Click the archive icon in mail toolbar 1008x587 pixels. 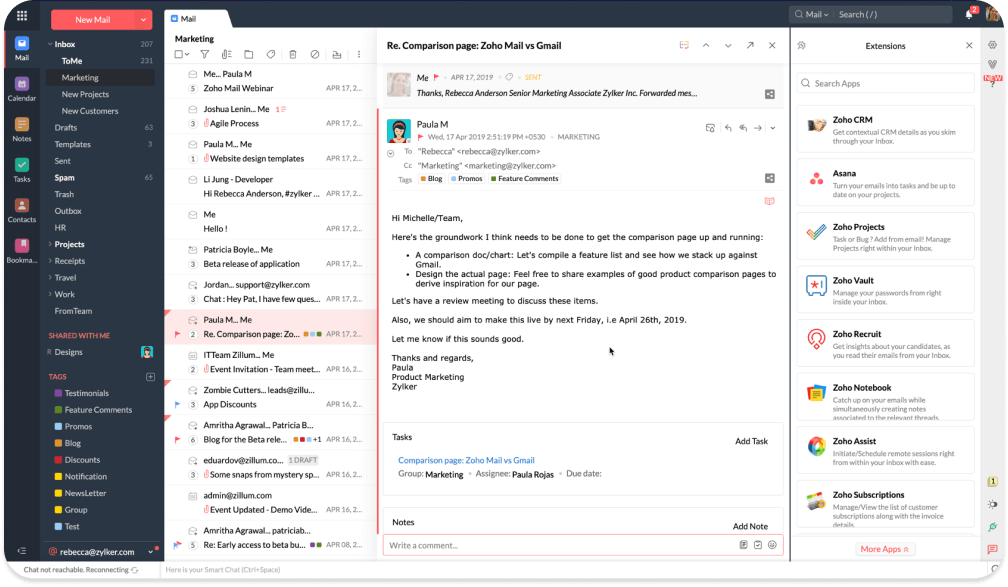(x=337, y=55)
